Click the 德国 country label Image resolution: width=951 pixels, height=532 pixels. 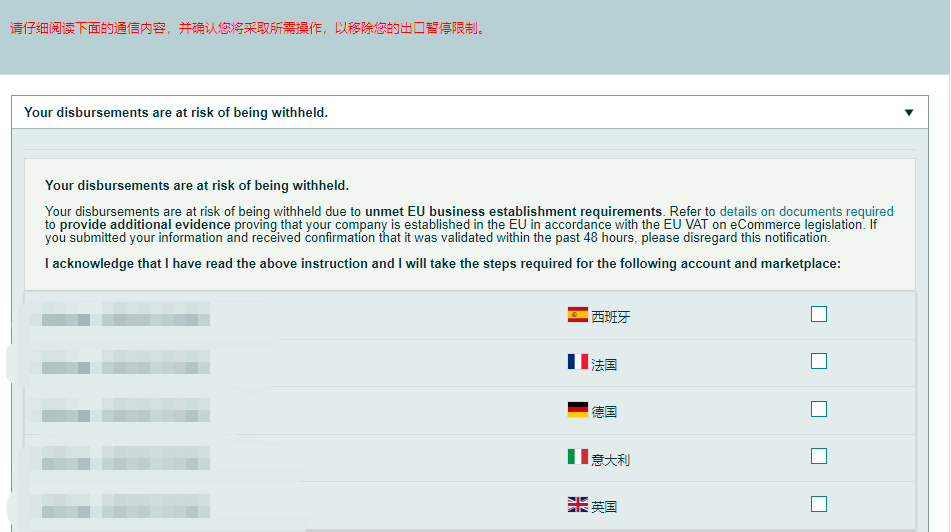click(x=604, y=412)
